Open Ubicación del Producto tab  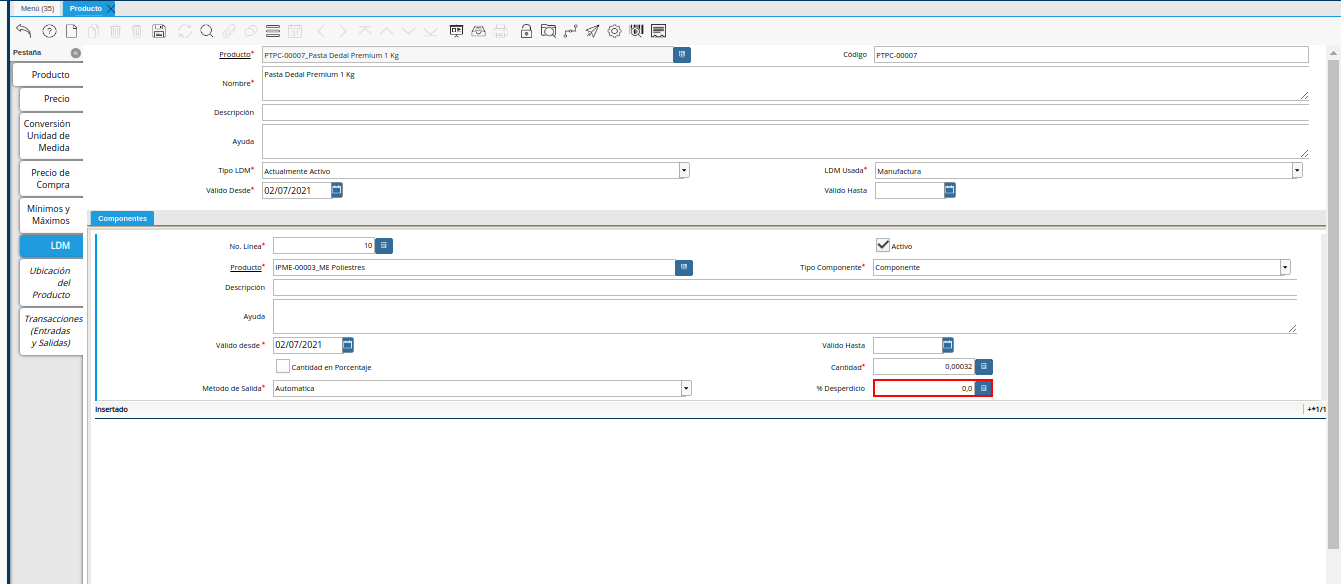pos(51,283)
